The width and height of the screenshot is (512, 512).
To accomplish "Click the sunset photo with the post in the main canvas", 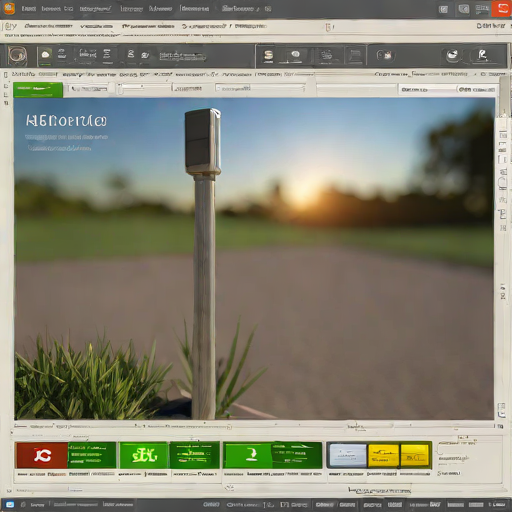I will coord(254,259).
